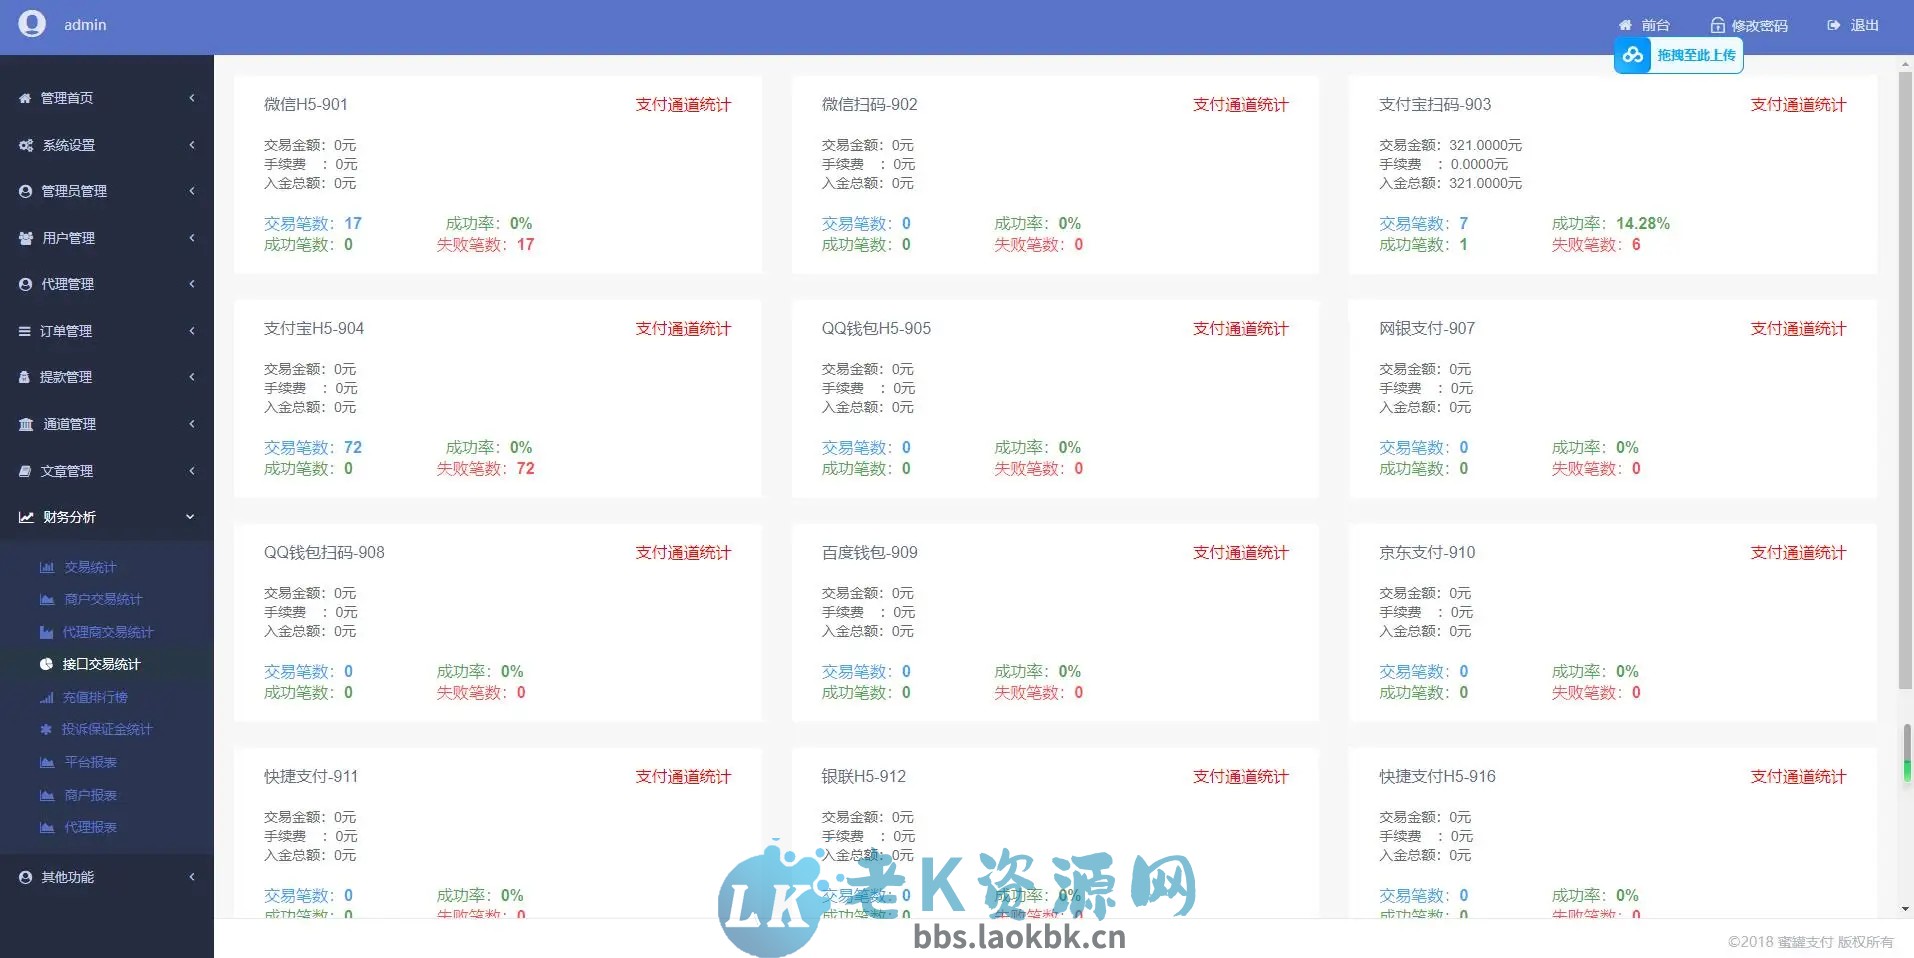
Task: Open 支付通道统计 on the 支付宝扫码-903 card
Action: (x=1797, y=104)
